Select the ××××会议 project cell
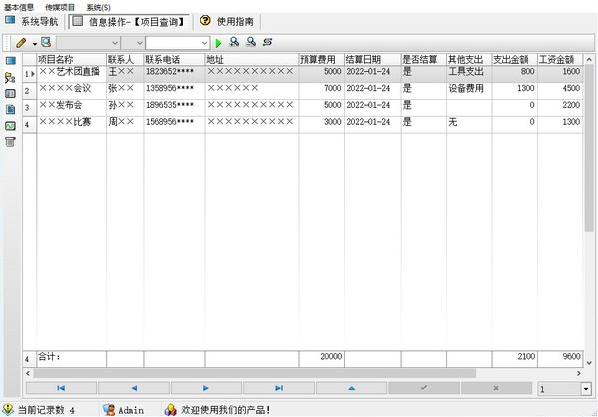This screenshot has width=598, height=417. coord(71,91)
